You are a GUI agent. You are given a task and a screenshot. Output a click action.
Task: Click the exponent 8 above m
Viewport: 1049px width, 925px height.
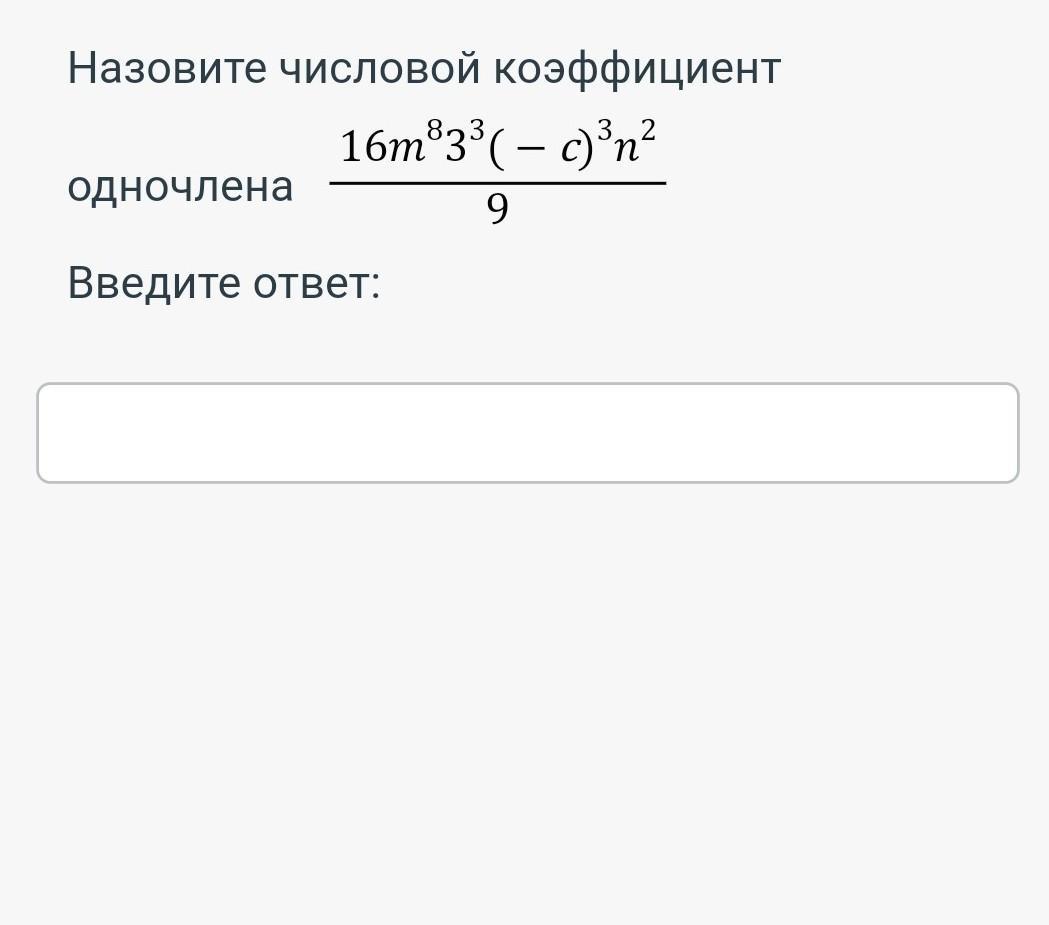pos(436,133)
